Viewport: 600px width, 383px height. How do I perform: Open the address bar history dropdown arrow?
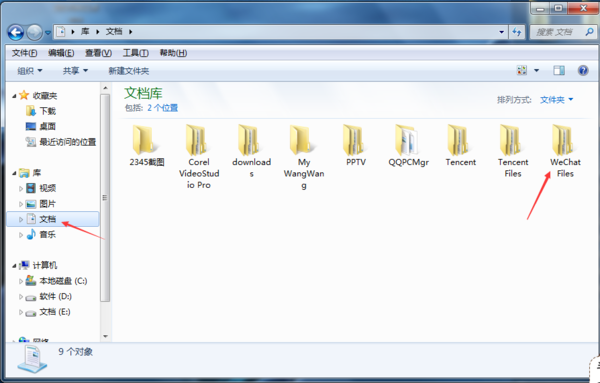[x=501, y=32]
